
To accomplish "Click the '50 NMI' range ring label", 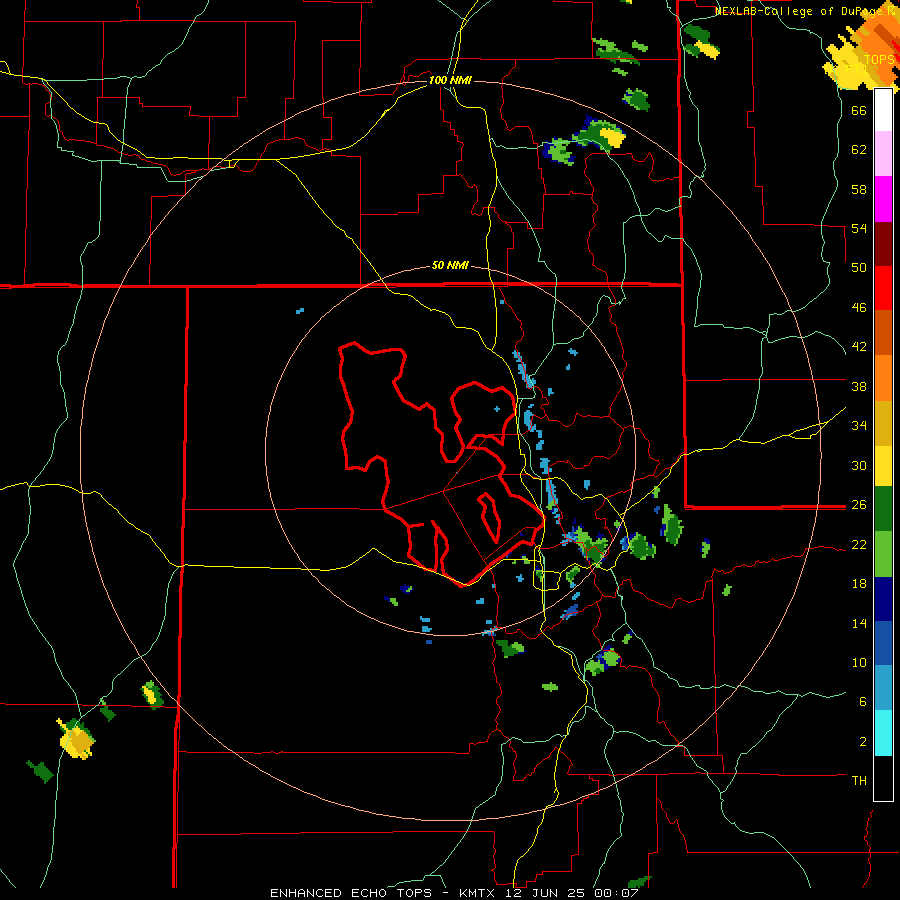I will (x=450, y=265).
